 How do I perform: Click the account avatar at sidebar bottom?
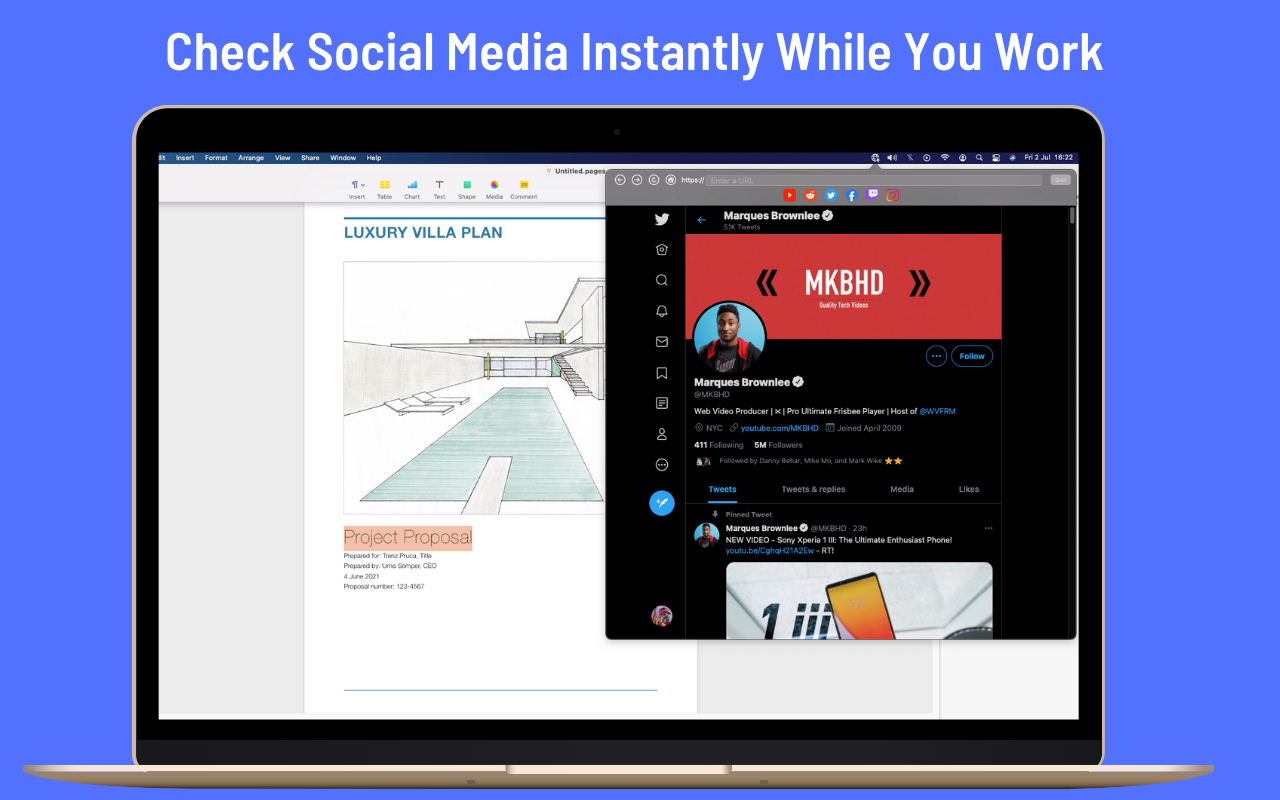pyautogui.click(x=662, y=615)
